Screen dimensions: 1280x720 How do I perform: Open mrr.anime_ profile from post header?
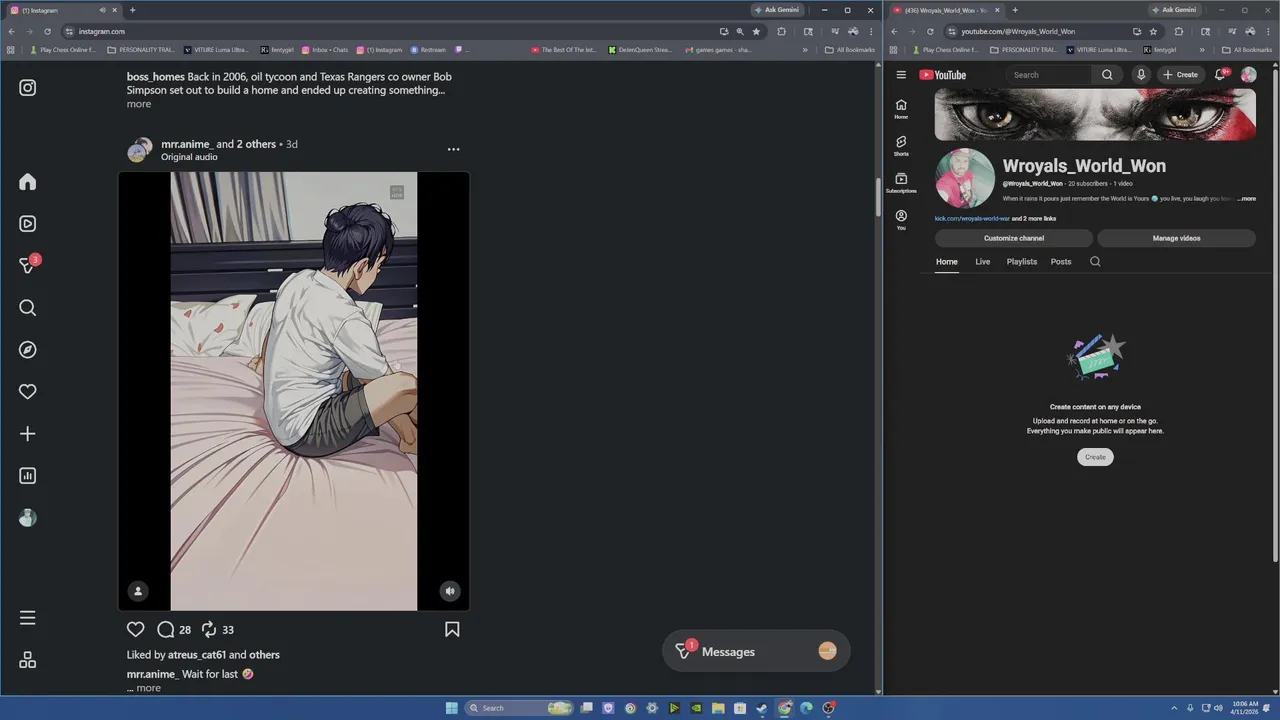click(x=187, y=144)
